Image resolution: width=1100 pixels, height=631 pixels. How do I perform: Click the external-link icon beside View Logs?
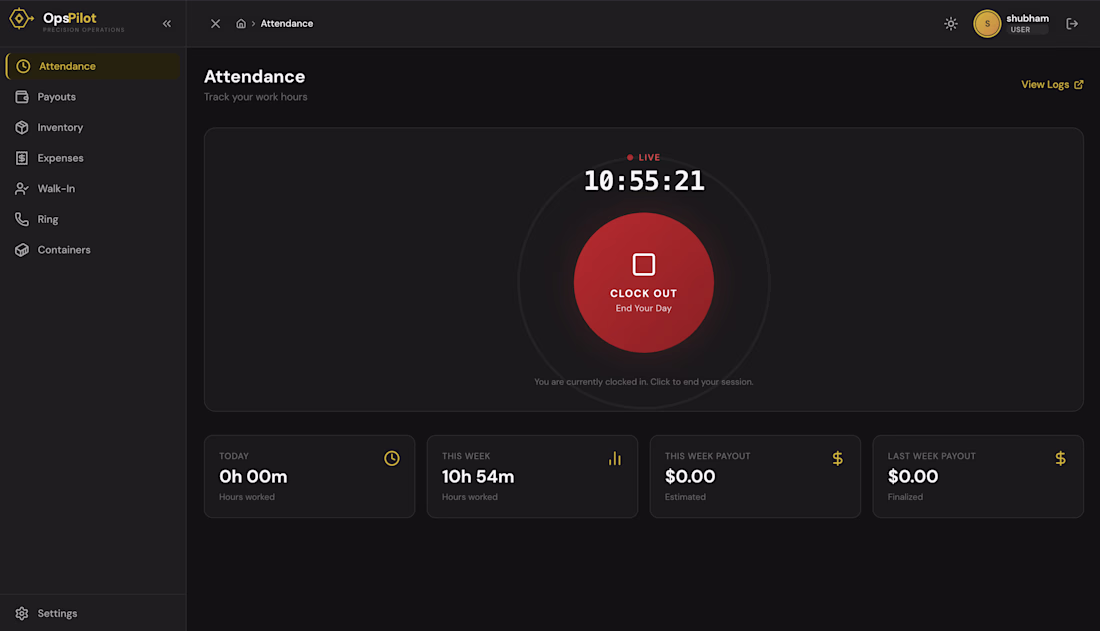pyautogui.click(x=1079, y=84)
